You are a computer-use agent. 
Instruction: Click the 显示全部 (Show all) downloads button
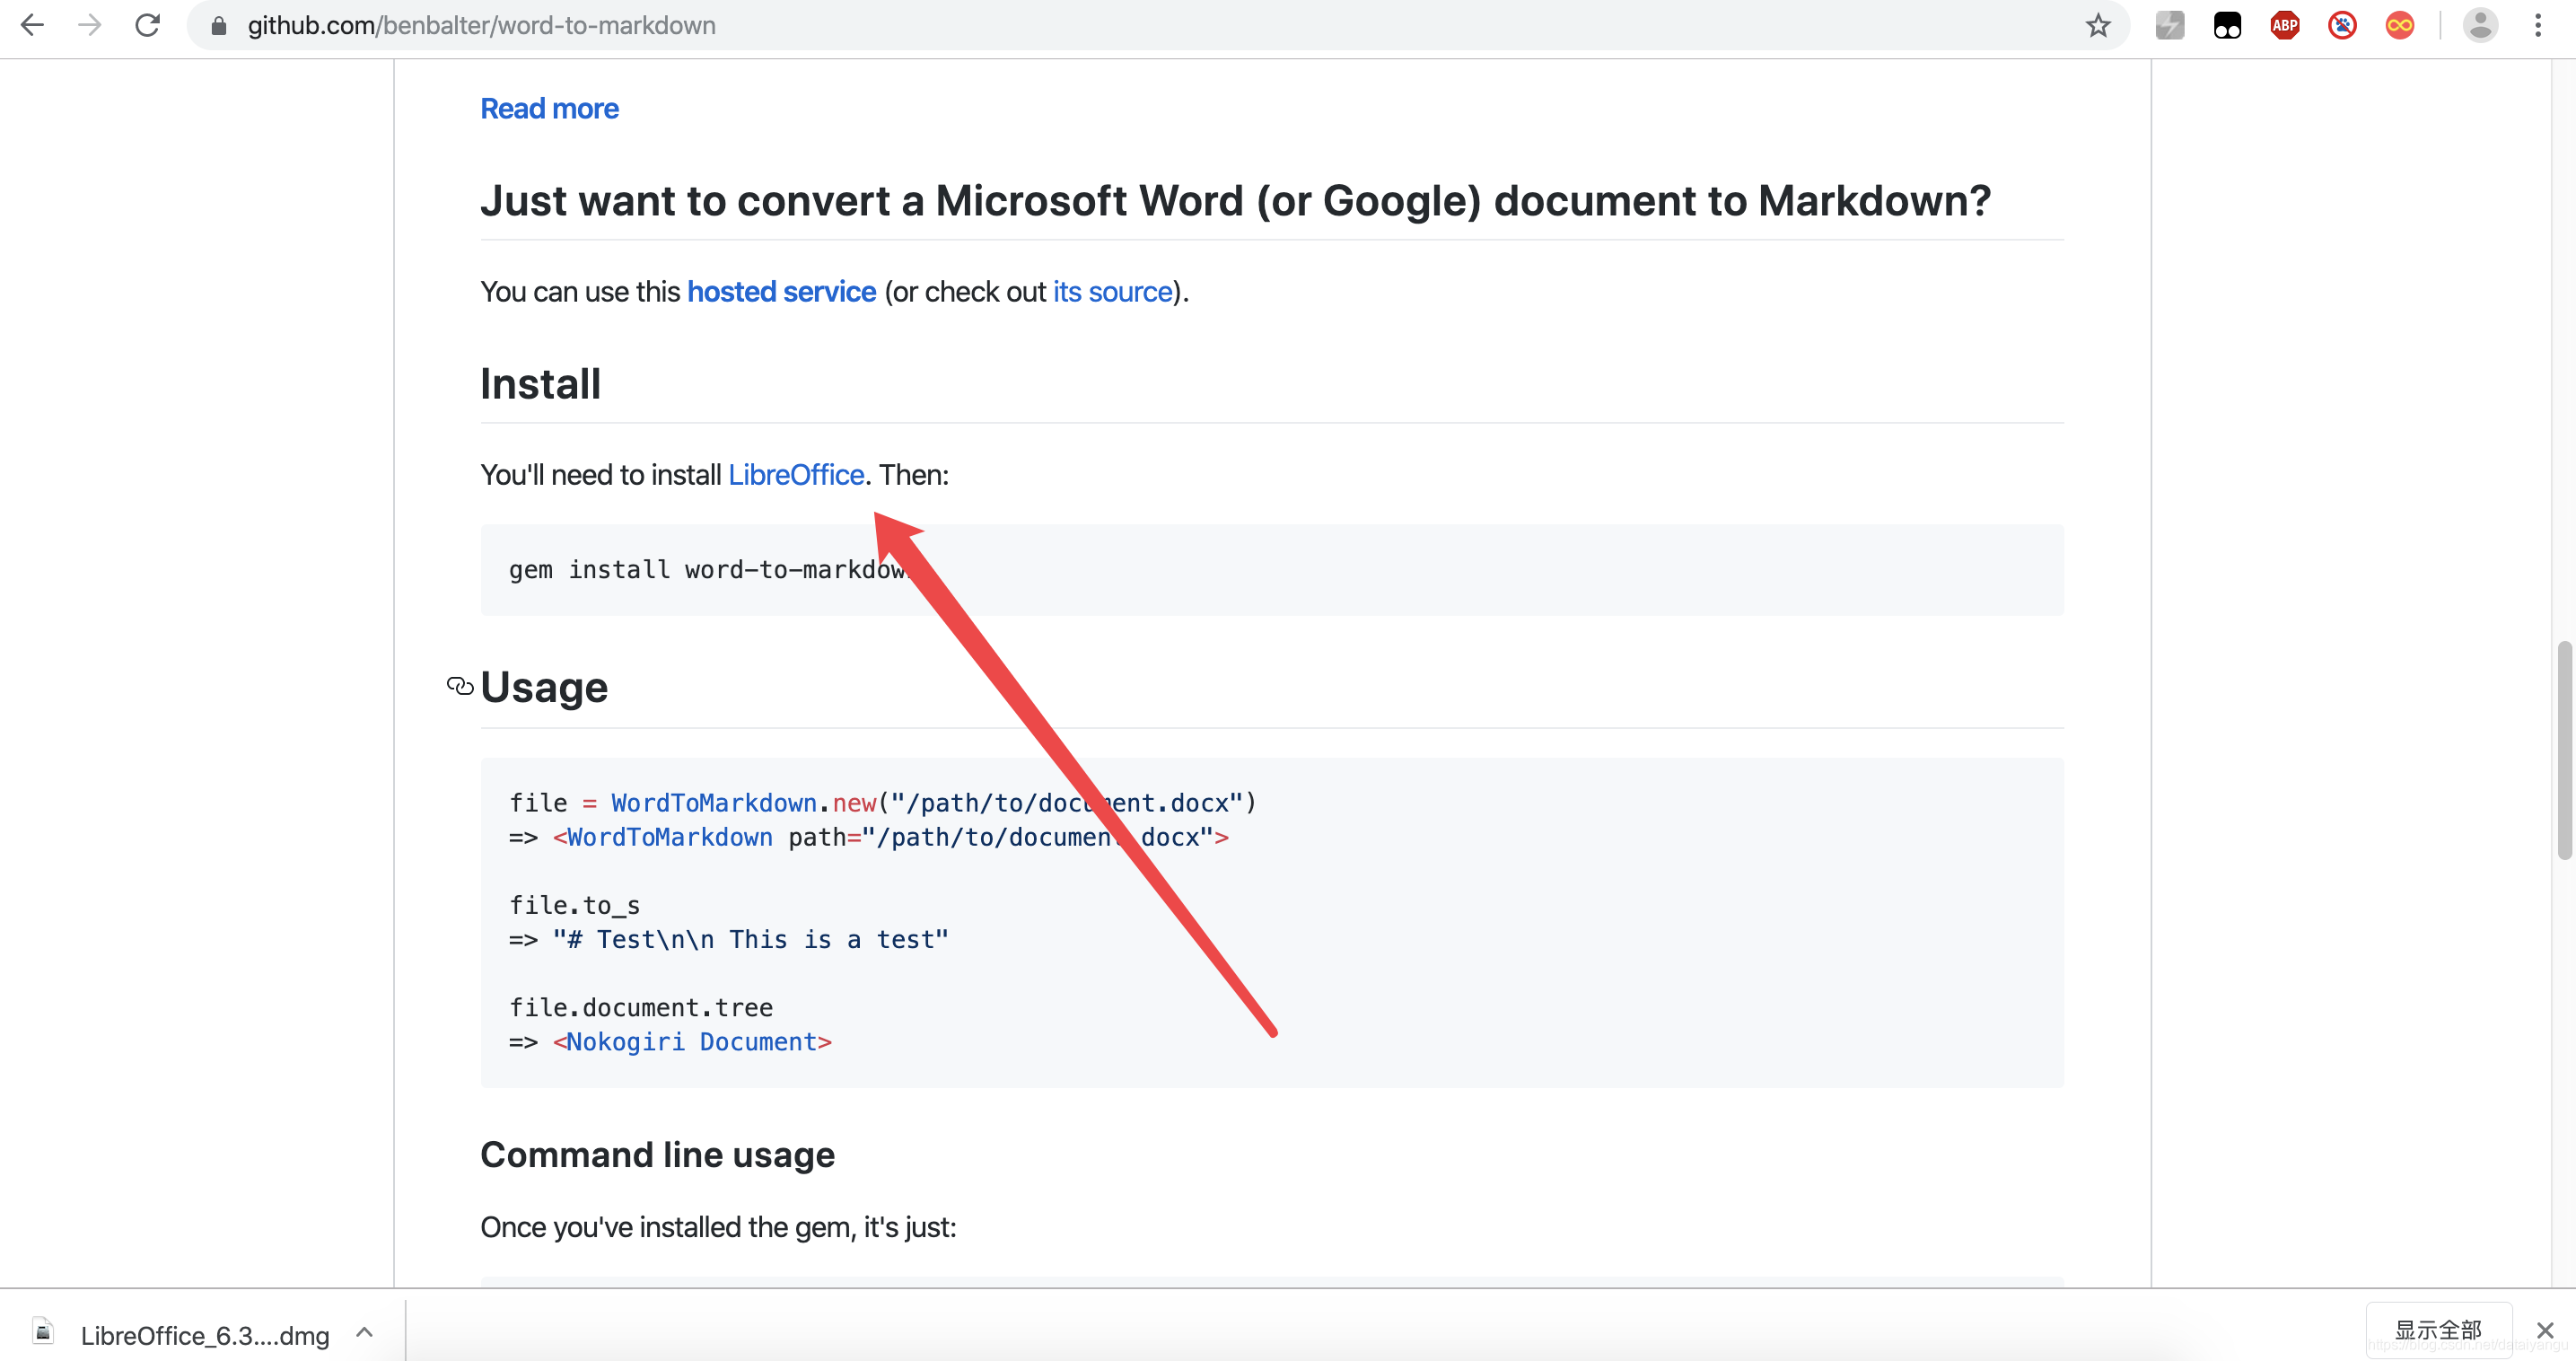coord(2438,1330)
